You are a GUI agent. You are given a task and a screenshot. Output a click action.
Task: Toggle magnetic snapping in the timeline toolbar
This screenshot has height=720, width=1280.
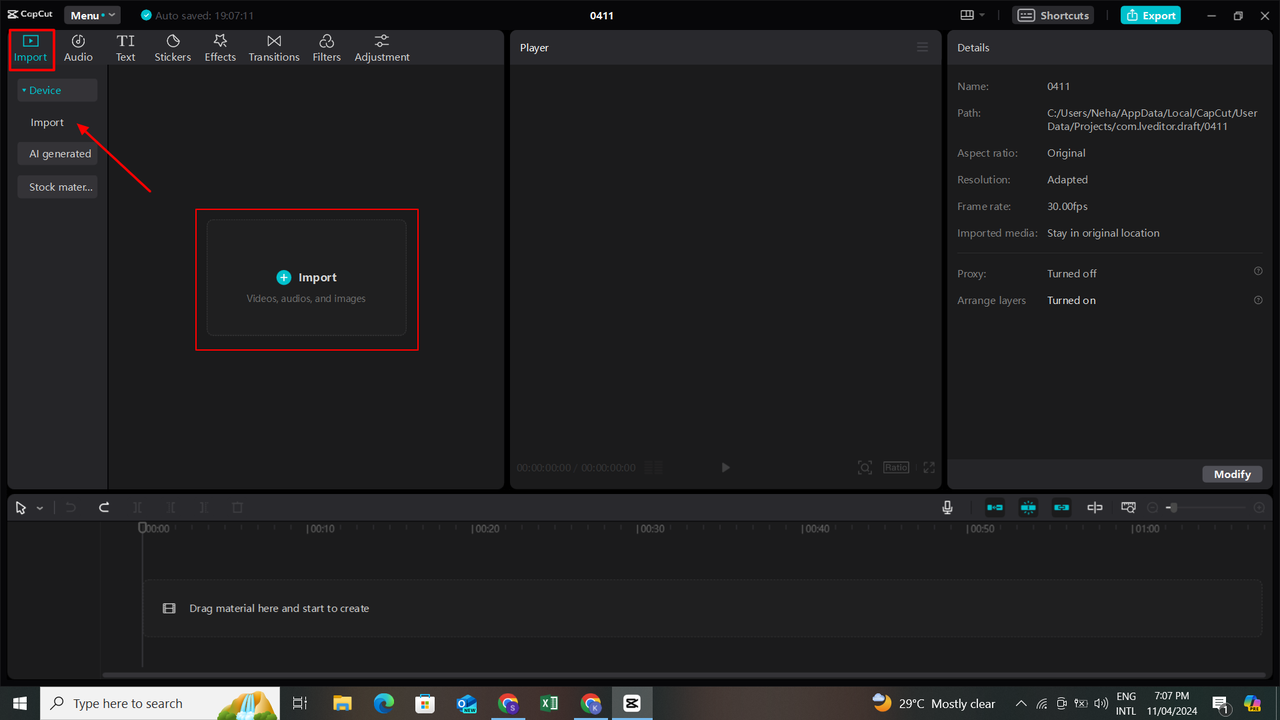(1028, 507)
